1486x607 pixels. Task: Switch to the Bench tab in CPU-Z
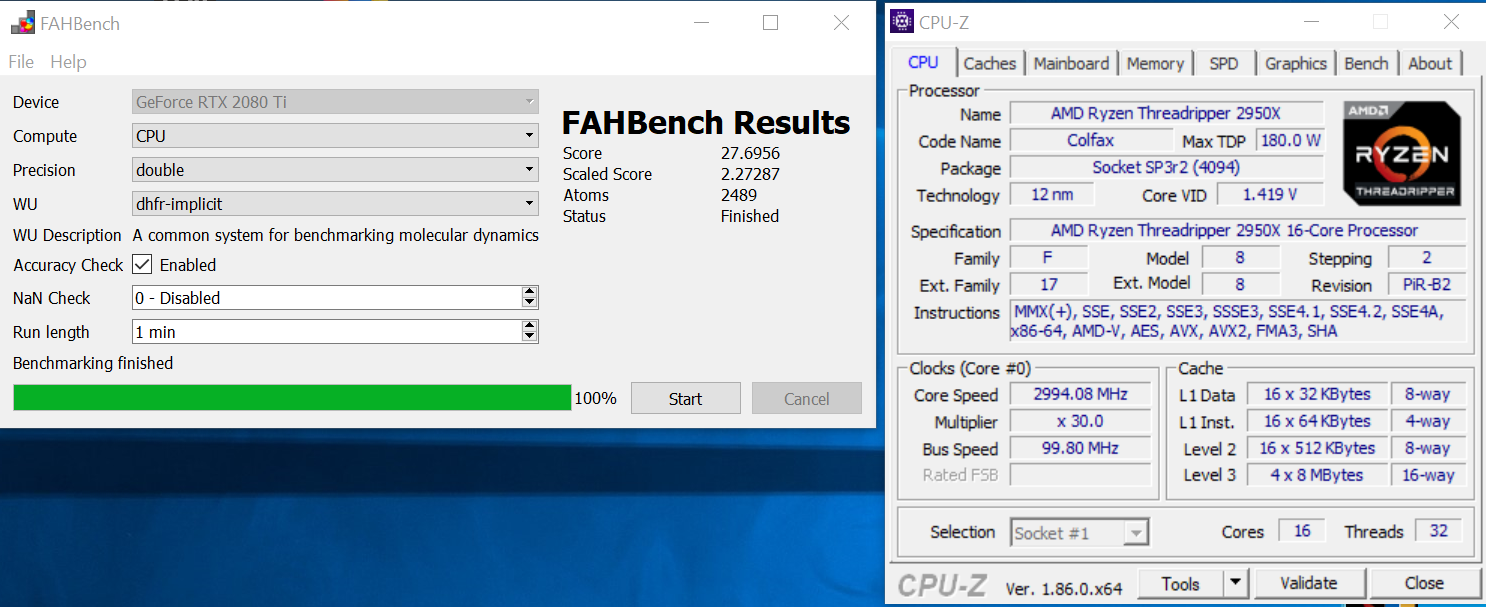[x=1366, y=63]
